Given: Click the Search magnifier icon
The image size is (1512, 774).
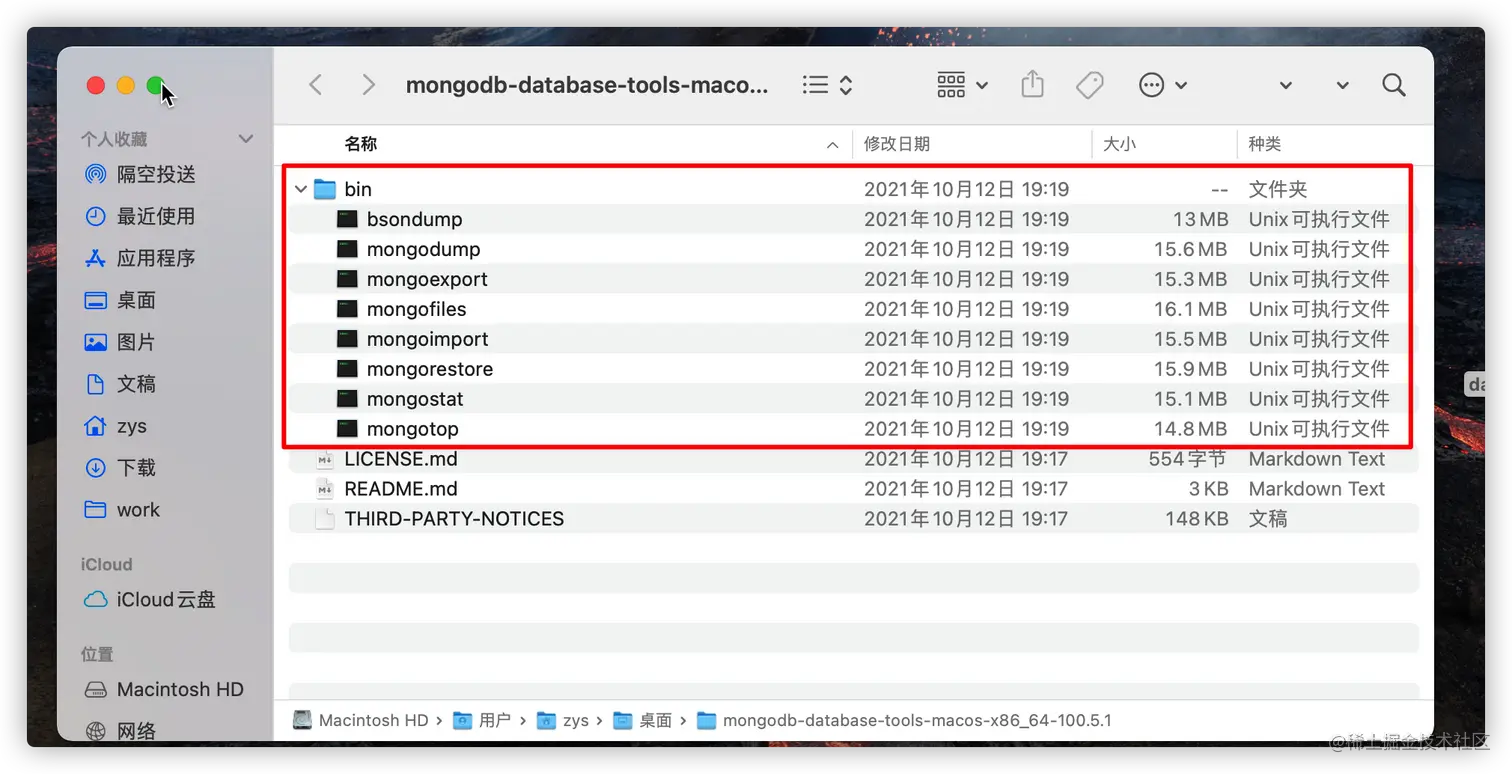Looking at the screenshot, I should [1394, 85].
